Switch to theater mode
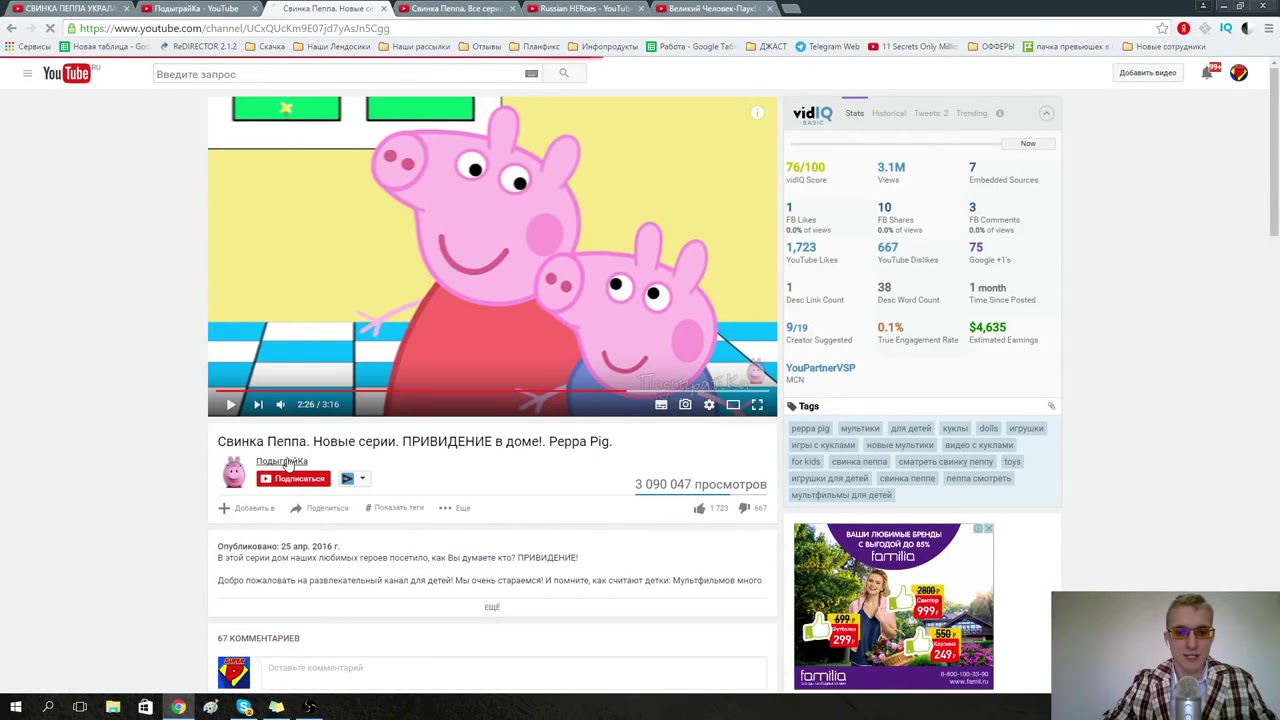The width and height of the screenshot is (1280, 720). (733, 404)
